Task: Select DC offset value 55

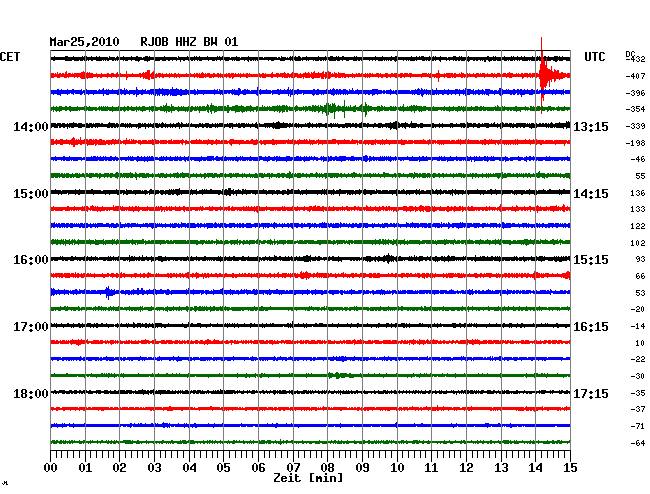Action: [640, 176]
